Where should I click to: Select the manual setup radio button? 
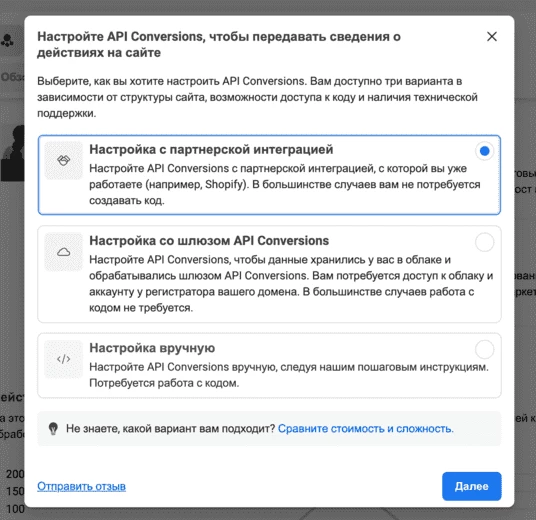[x=484, y=349]
